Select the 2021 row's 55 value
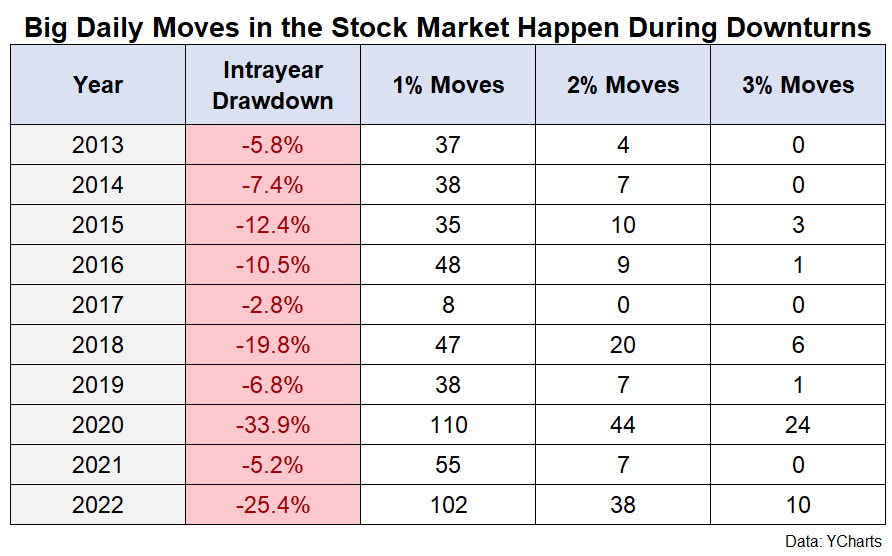 pyautogui.click(x=448, y=465)
